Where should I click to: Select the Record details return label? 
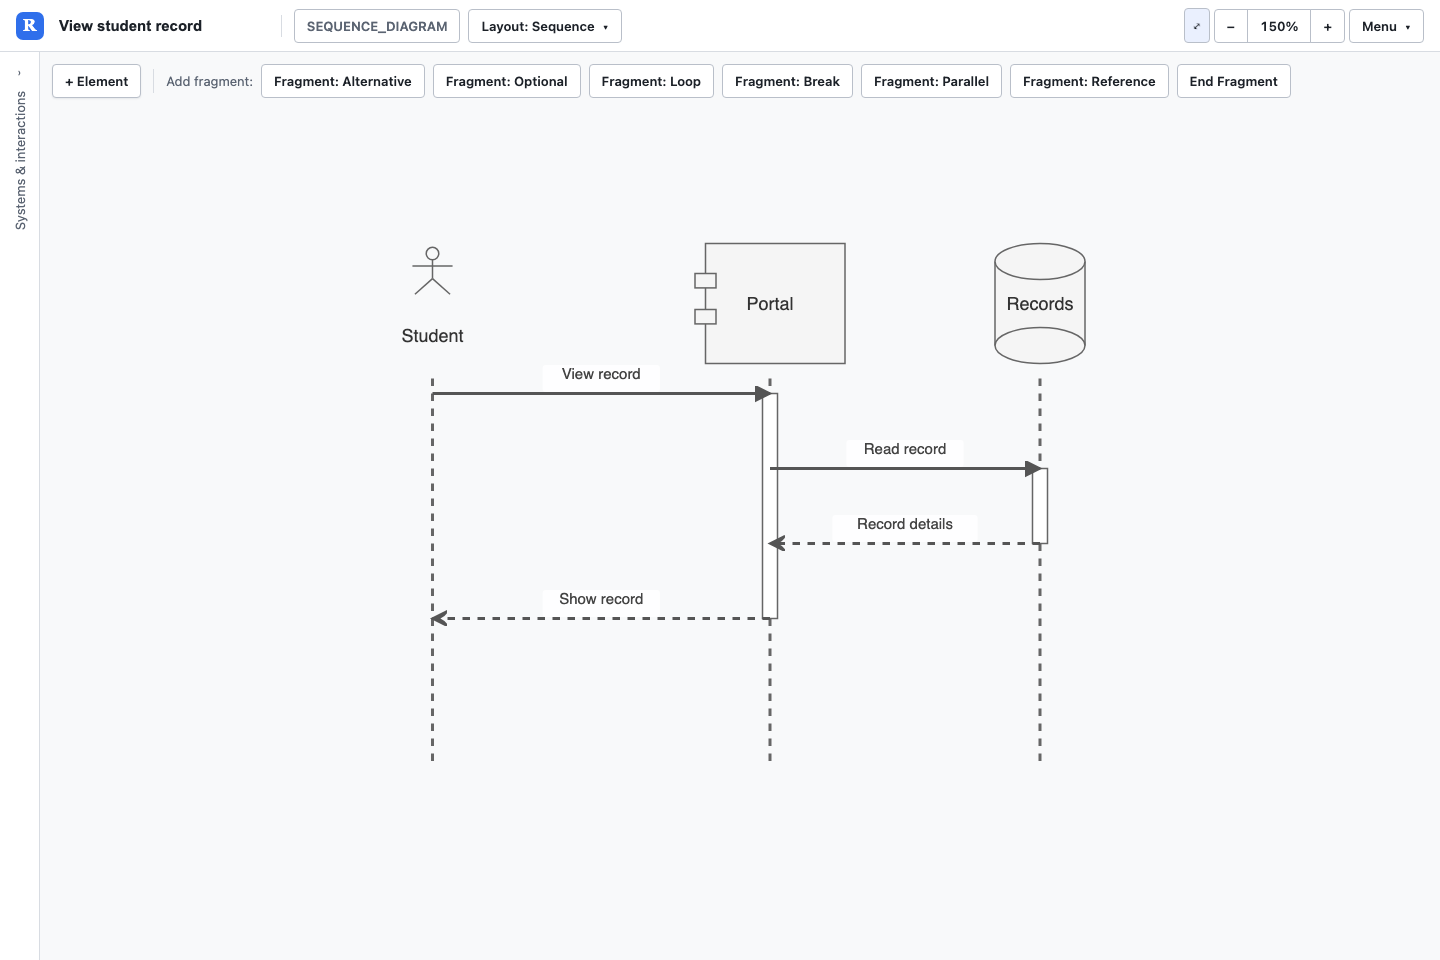[905, 524]
